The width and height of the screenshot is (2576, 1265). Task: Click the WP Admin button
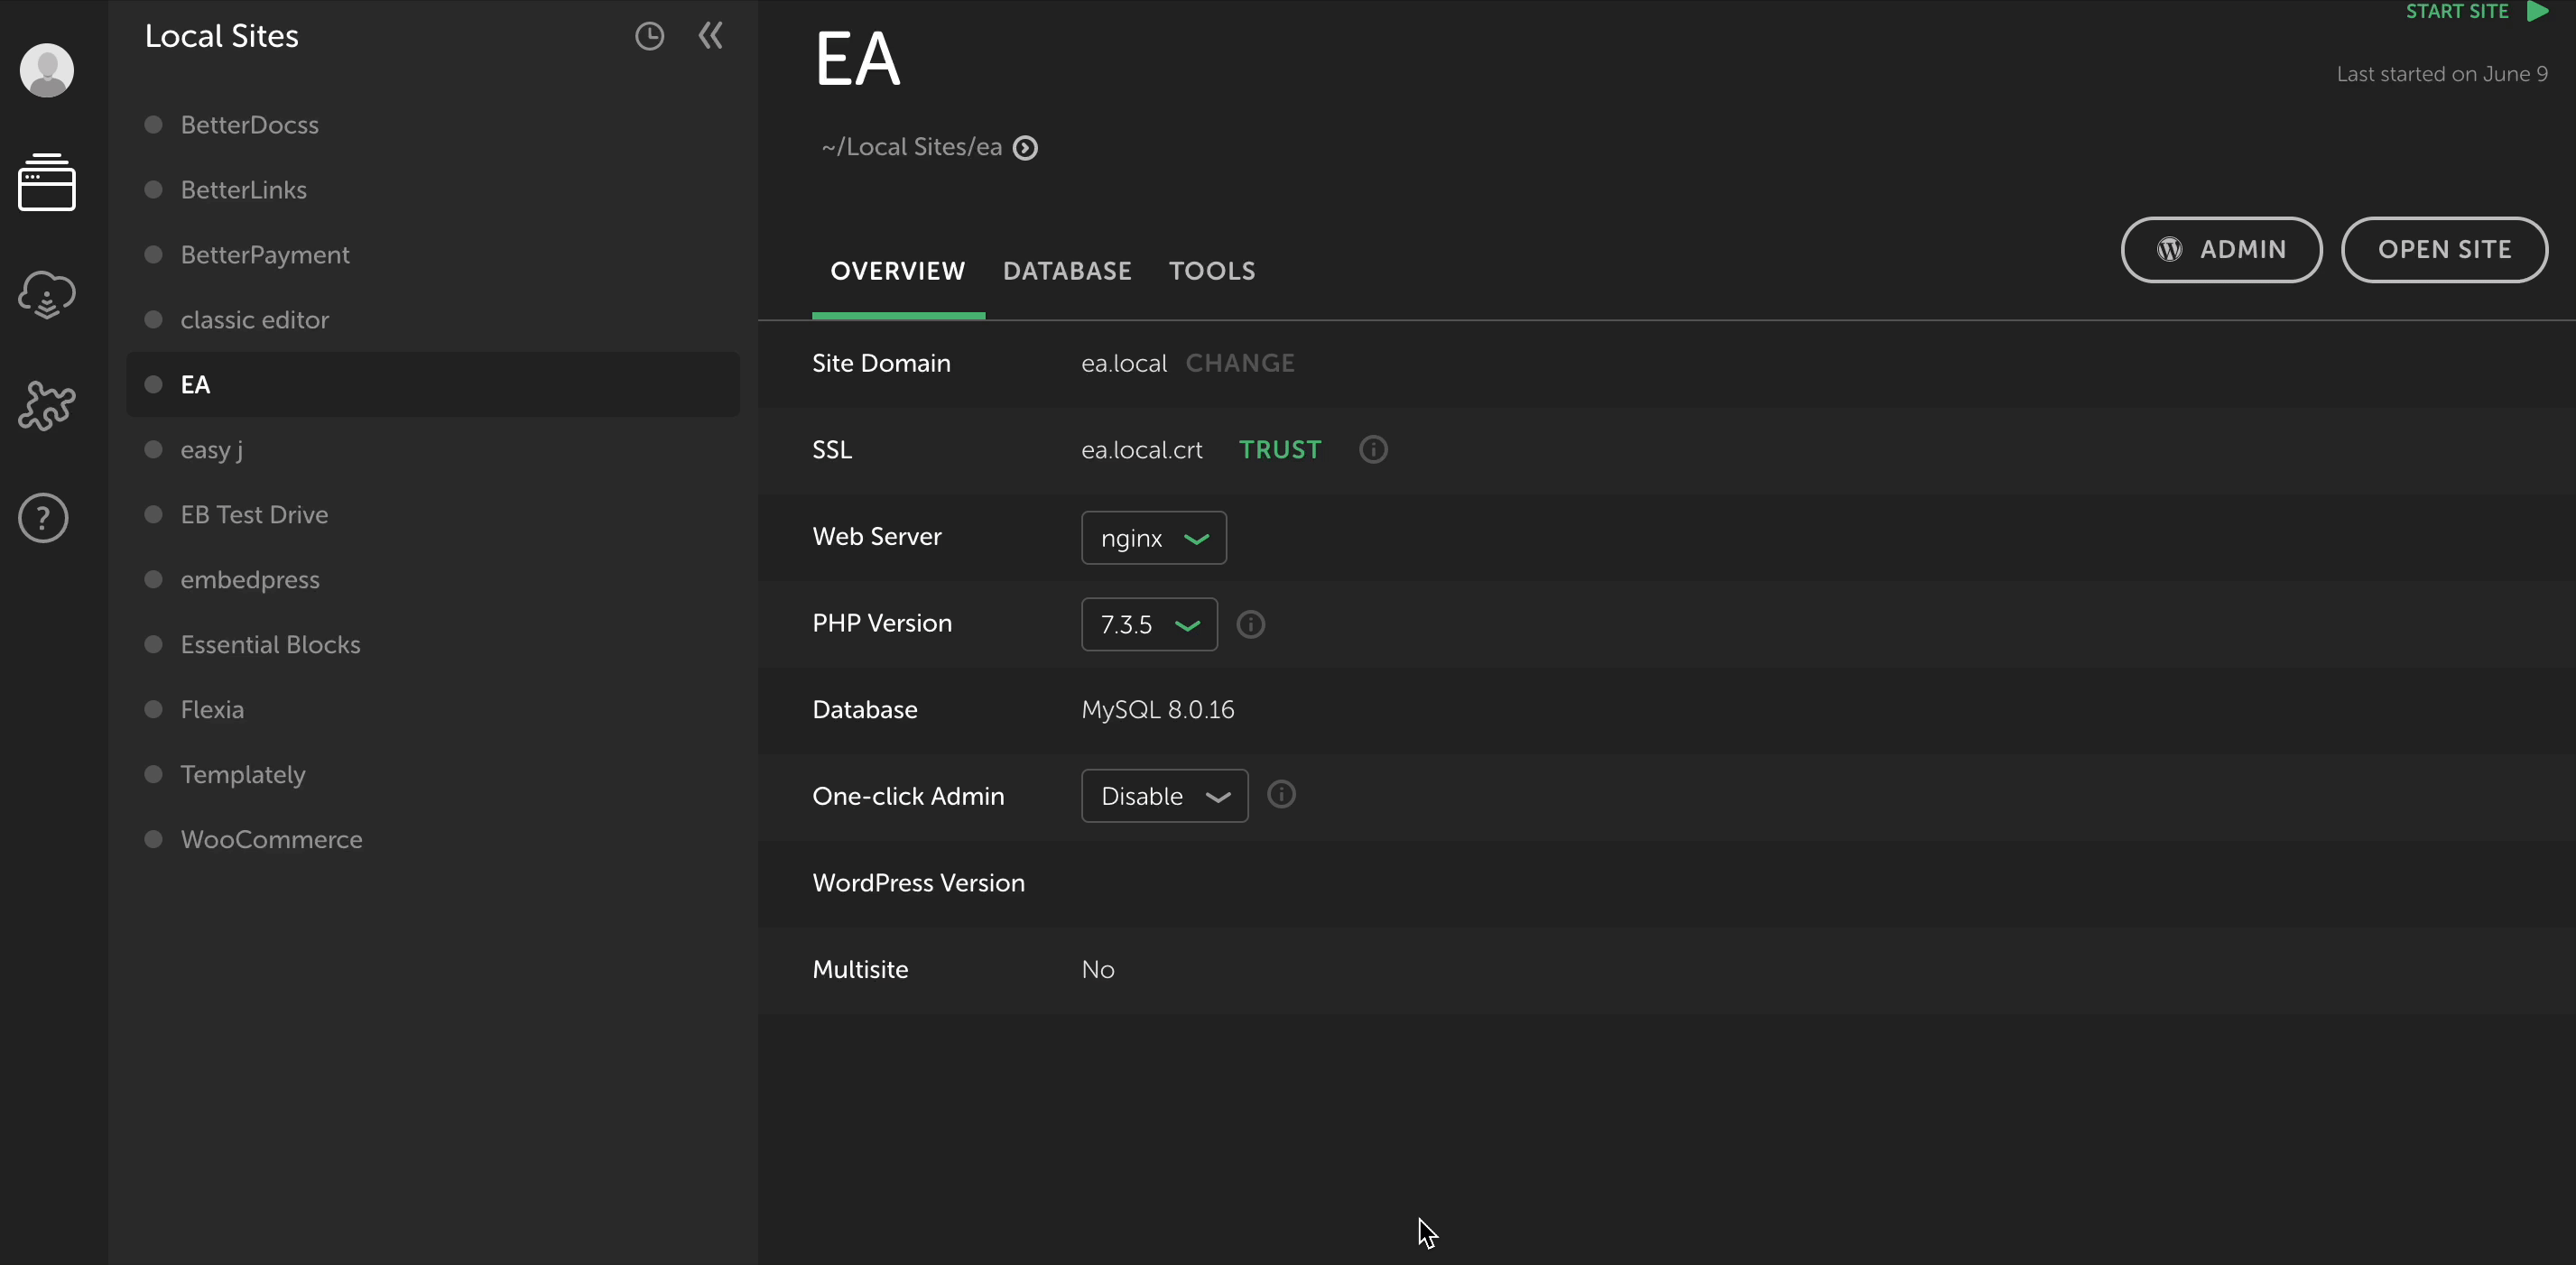2221,250
